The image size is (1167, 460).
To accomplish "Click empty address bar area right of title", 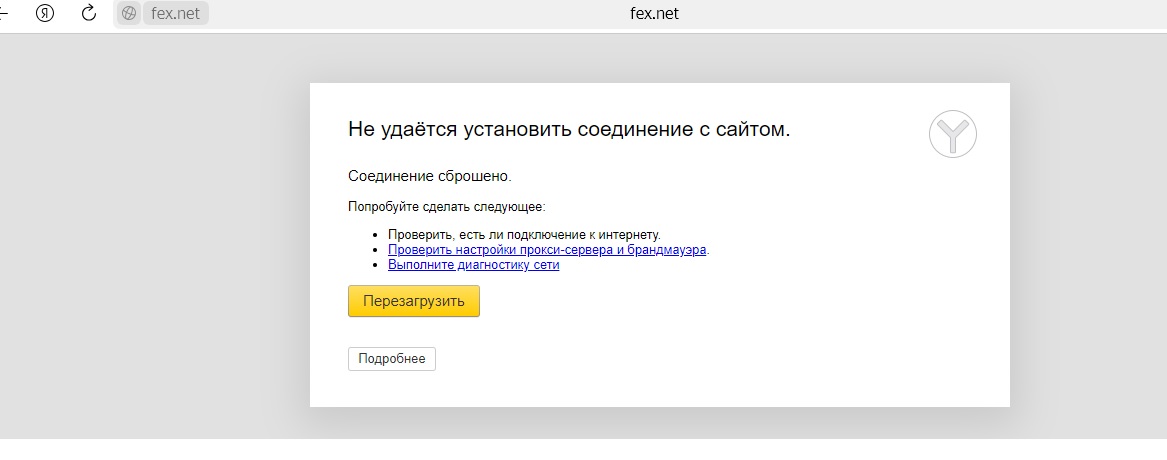I will [x=900, y=14].
